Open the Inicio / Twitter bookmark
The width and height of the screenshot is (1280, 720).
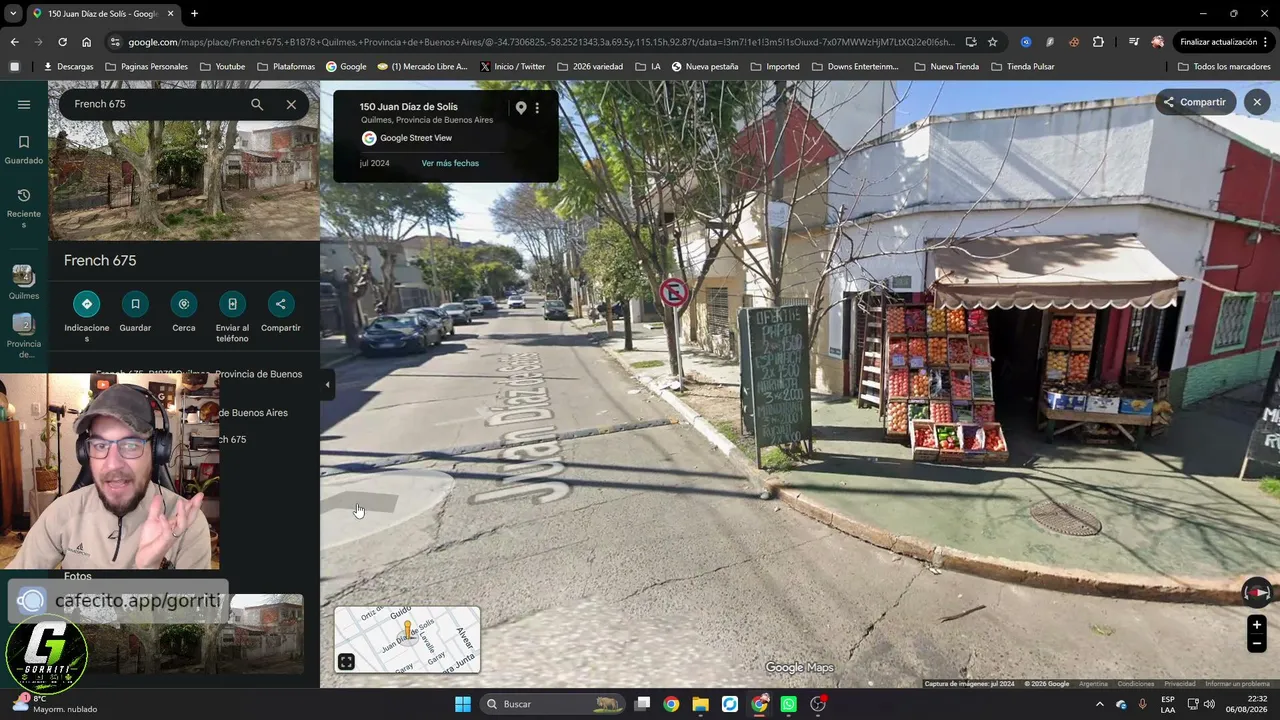pyautogui.click(x=512, y=67)
